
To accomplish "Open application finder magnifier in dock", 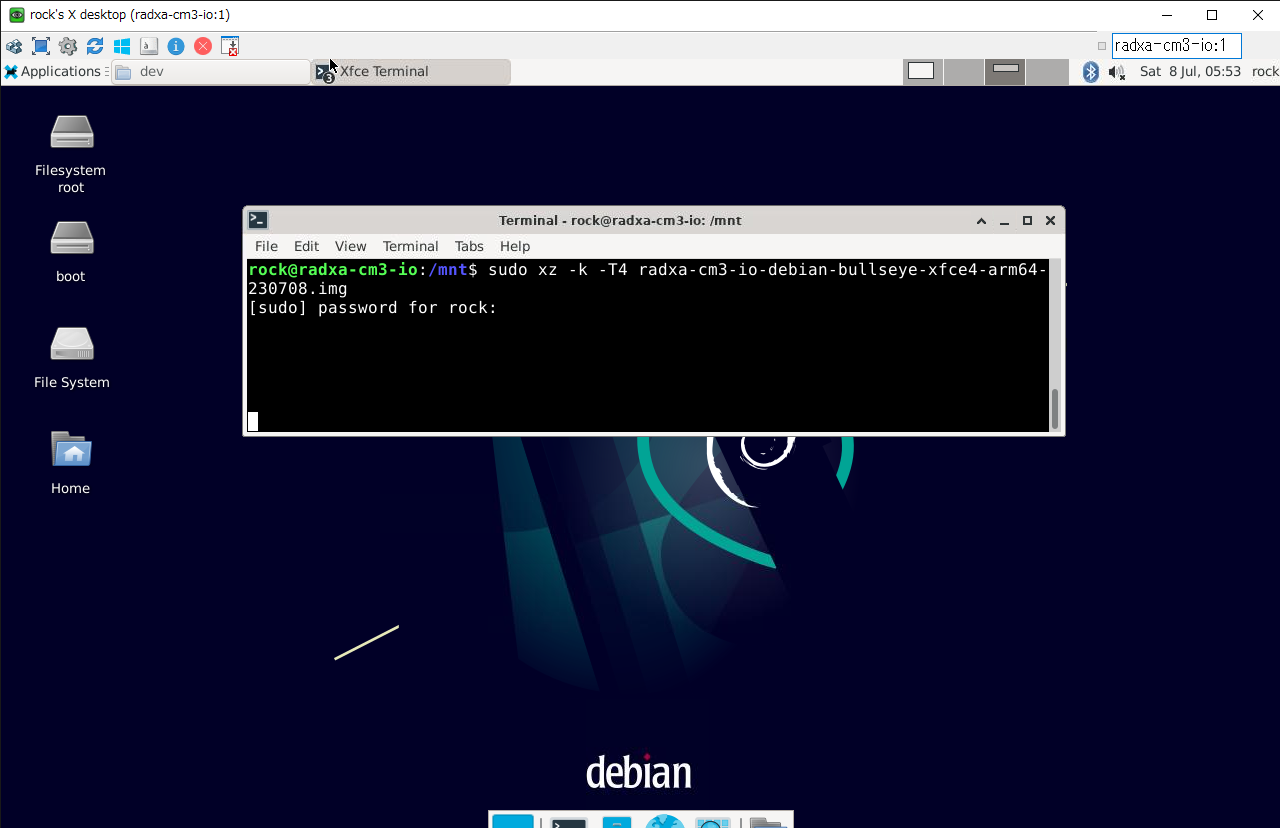I will point(713,822).
